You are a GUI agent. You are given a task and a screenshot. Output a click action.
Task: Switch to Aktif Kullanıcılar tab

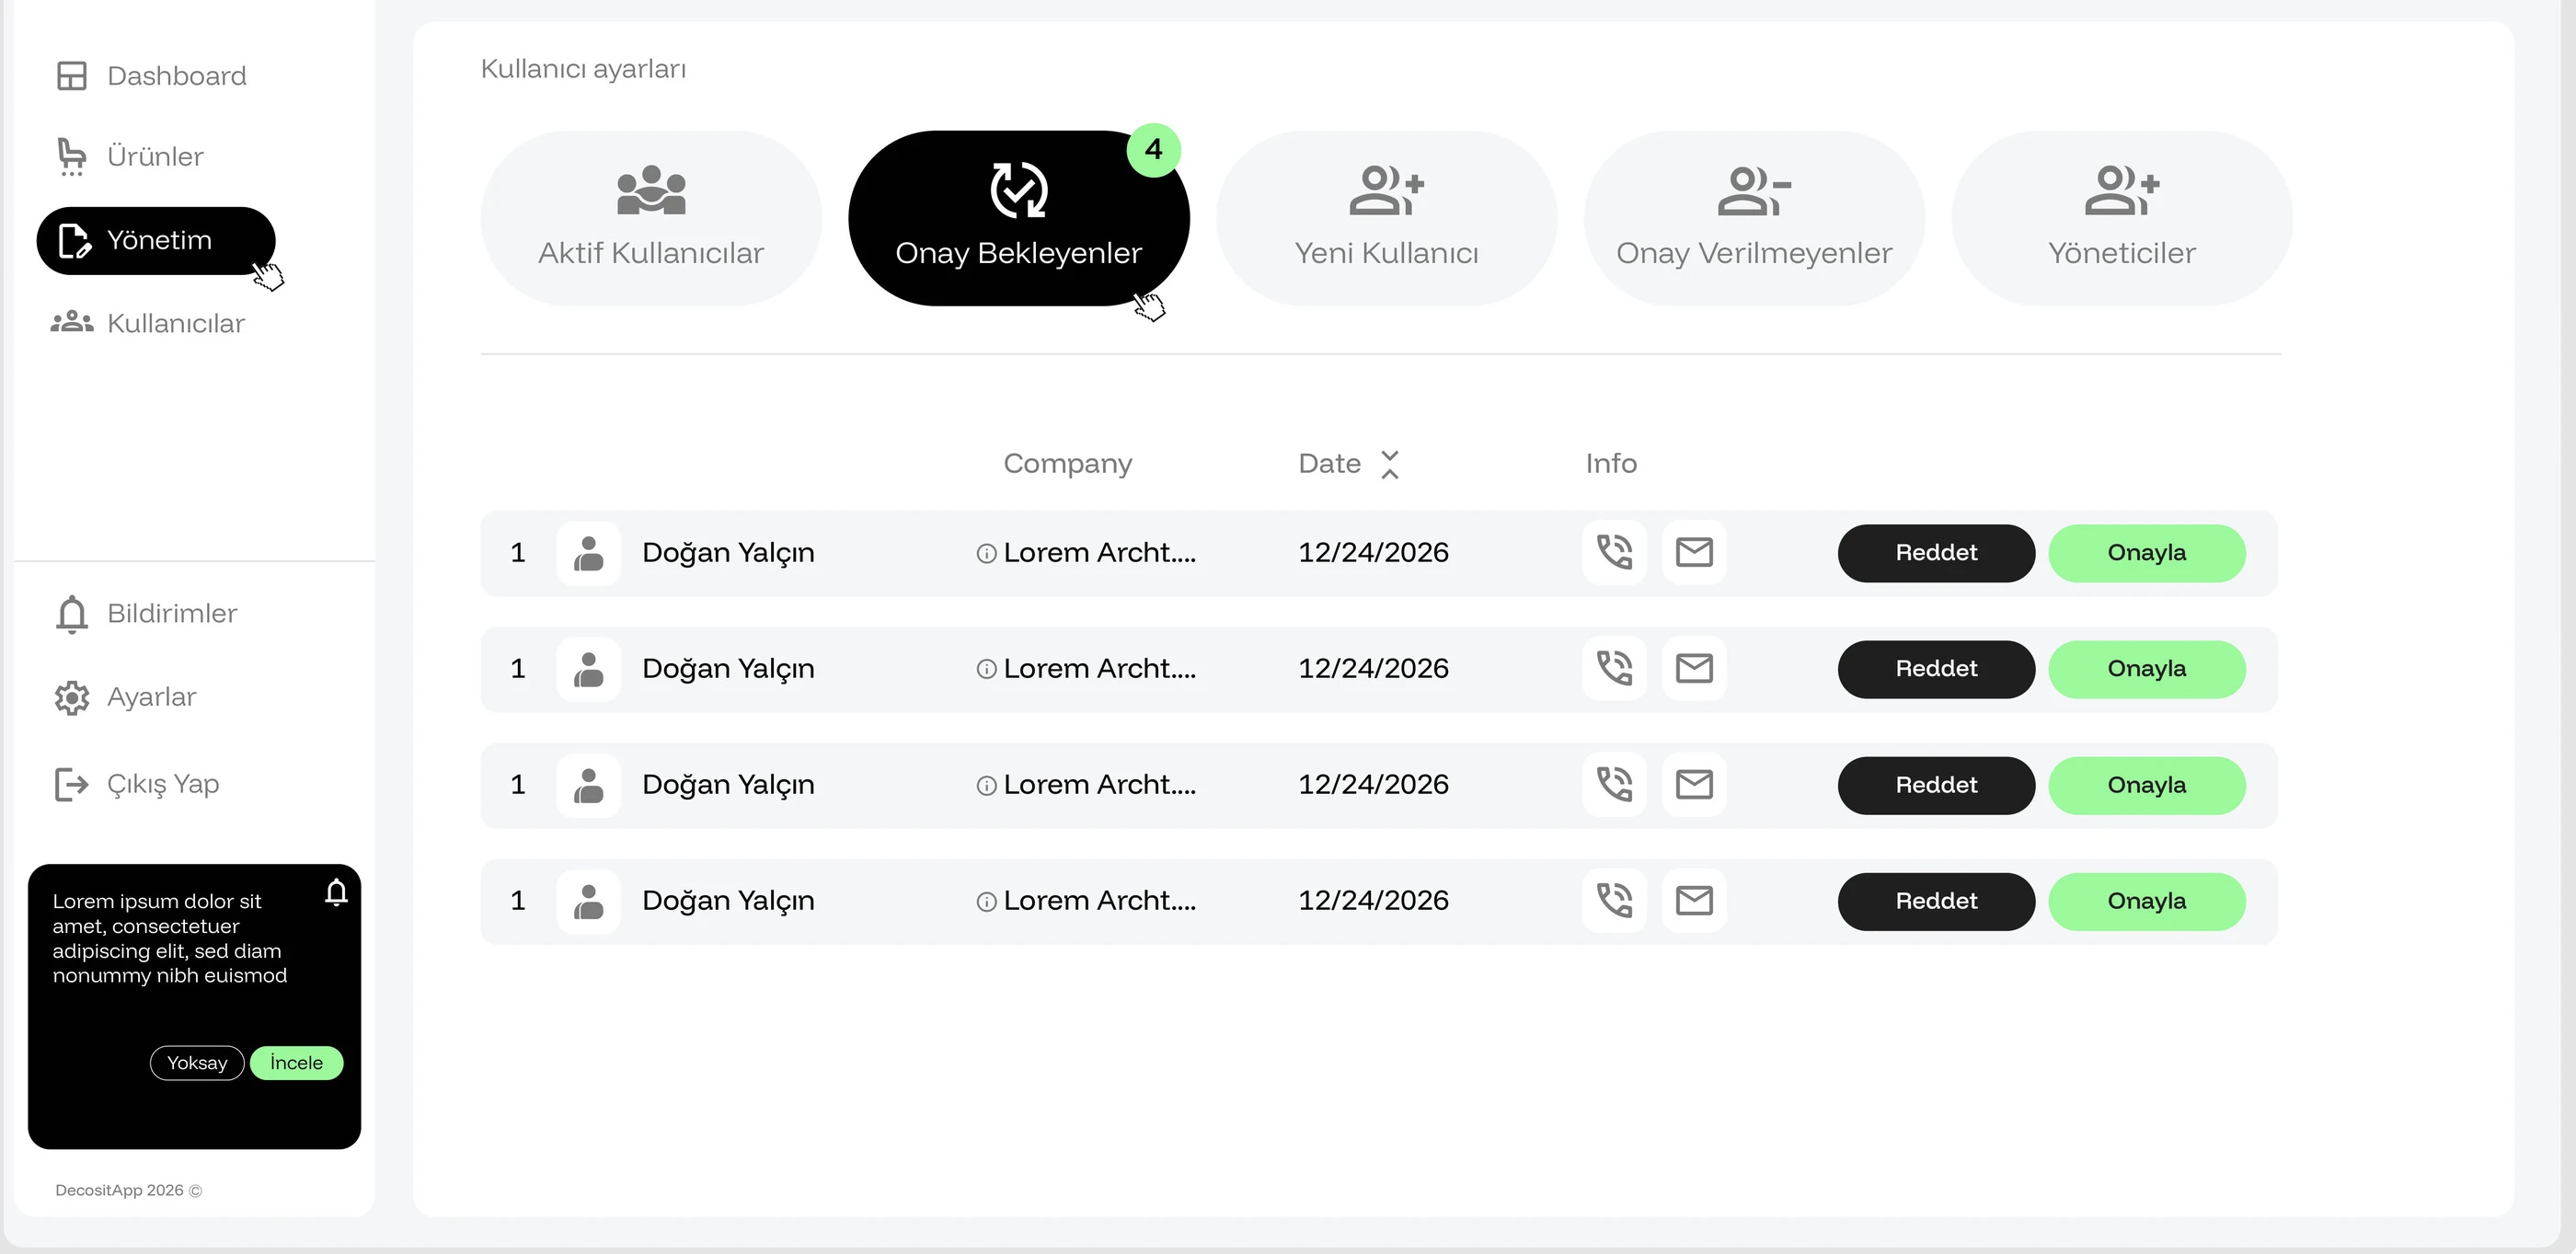tap(651, 218)
